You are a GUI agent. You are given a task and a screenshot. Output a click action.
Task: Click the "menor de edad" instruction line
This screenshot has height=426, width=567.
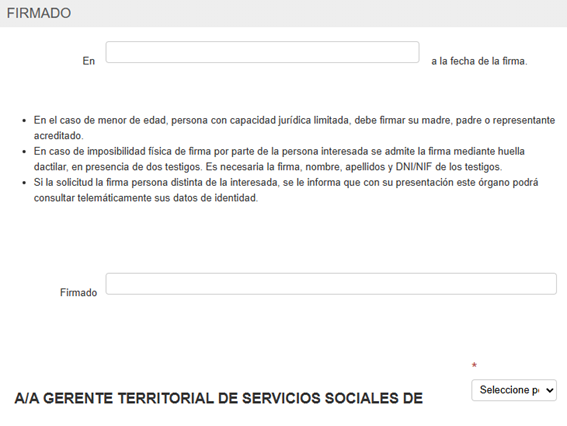294,120
